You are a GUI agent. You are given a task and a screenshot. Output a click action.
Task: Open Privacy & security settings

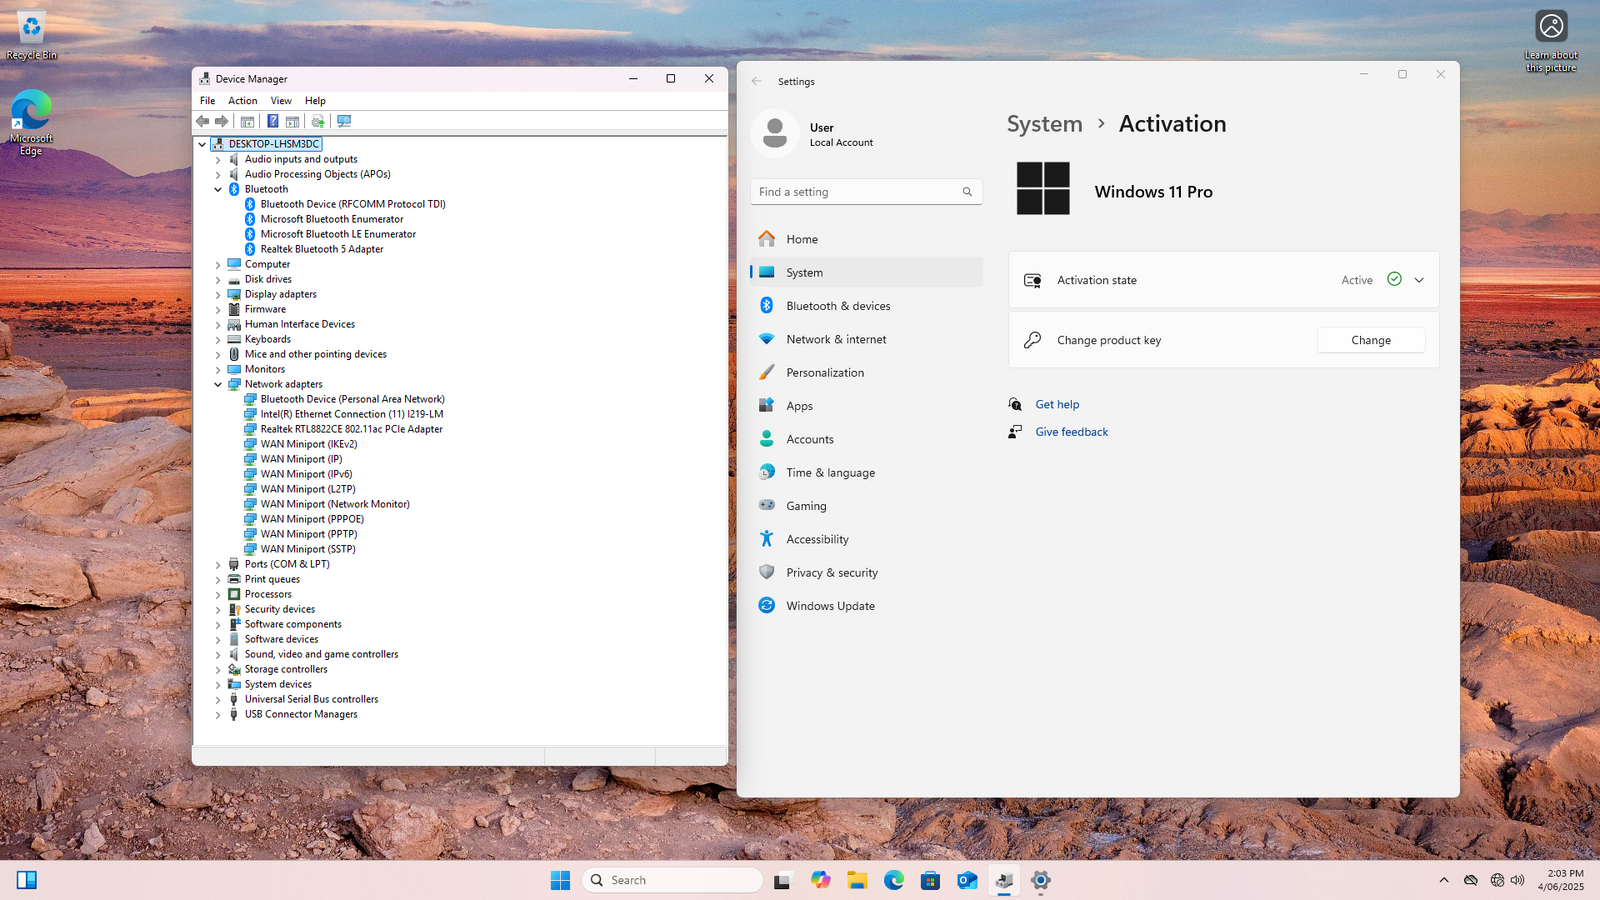tap(866, 572)
